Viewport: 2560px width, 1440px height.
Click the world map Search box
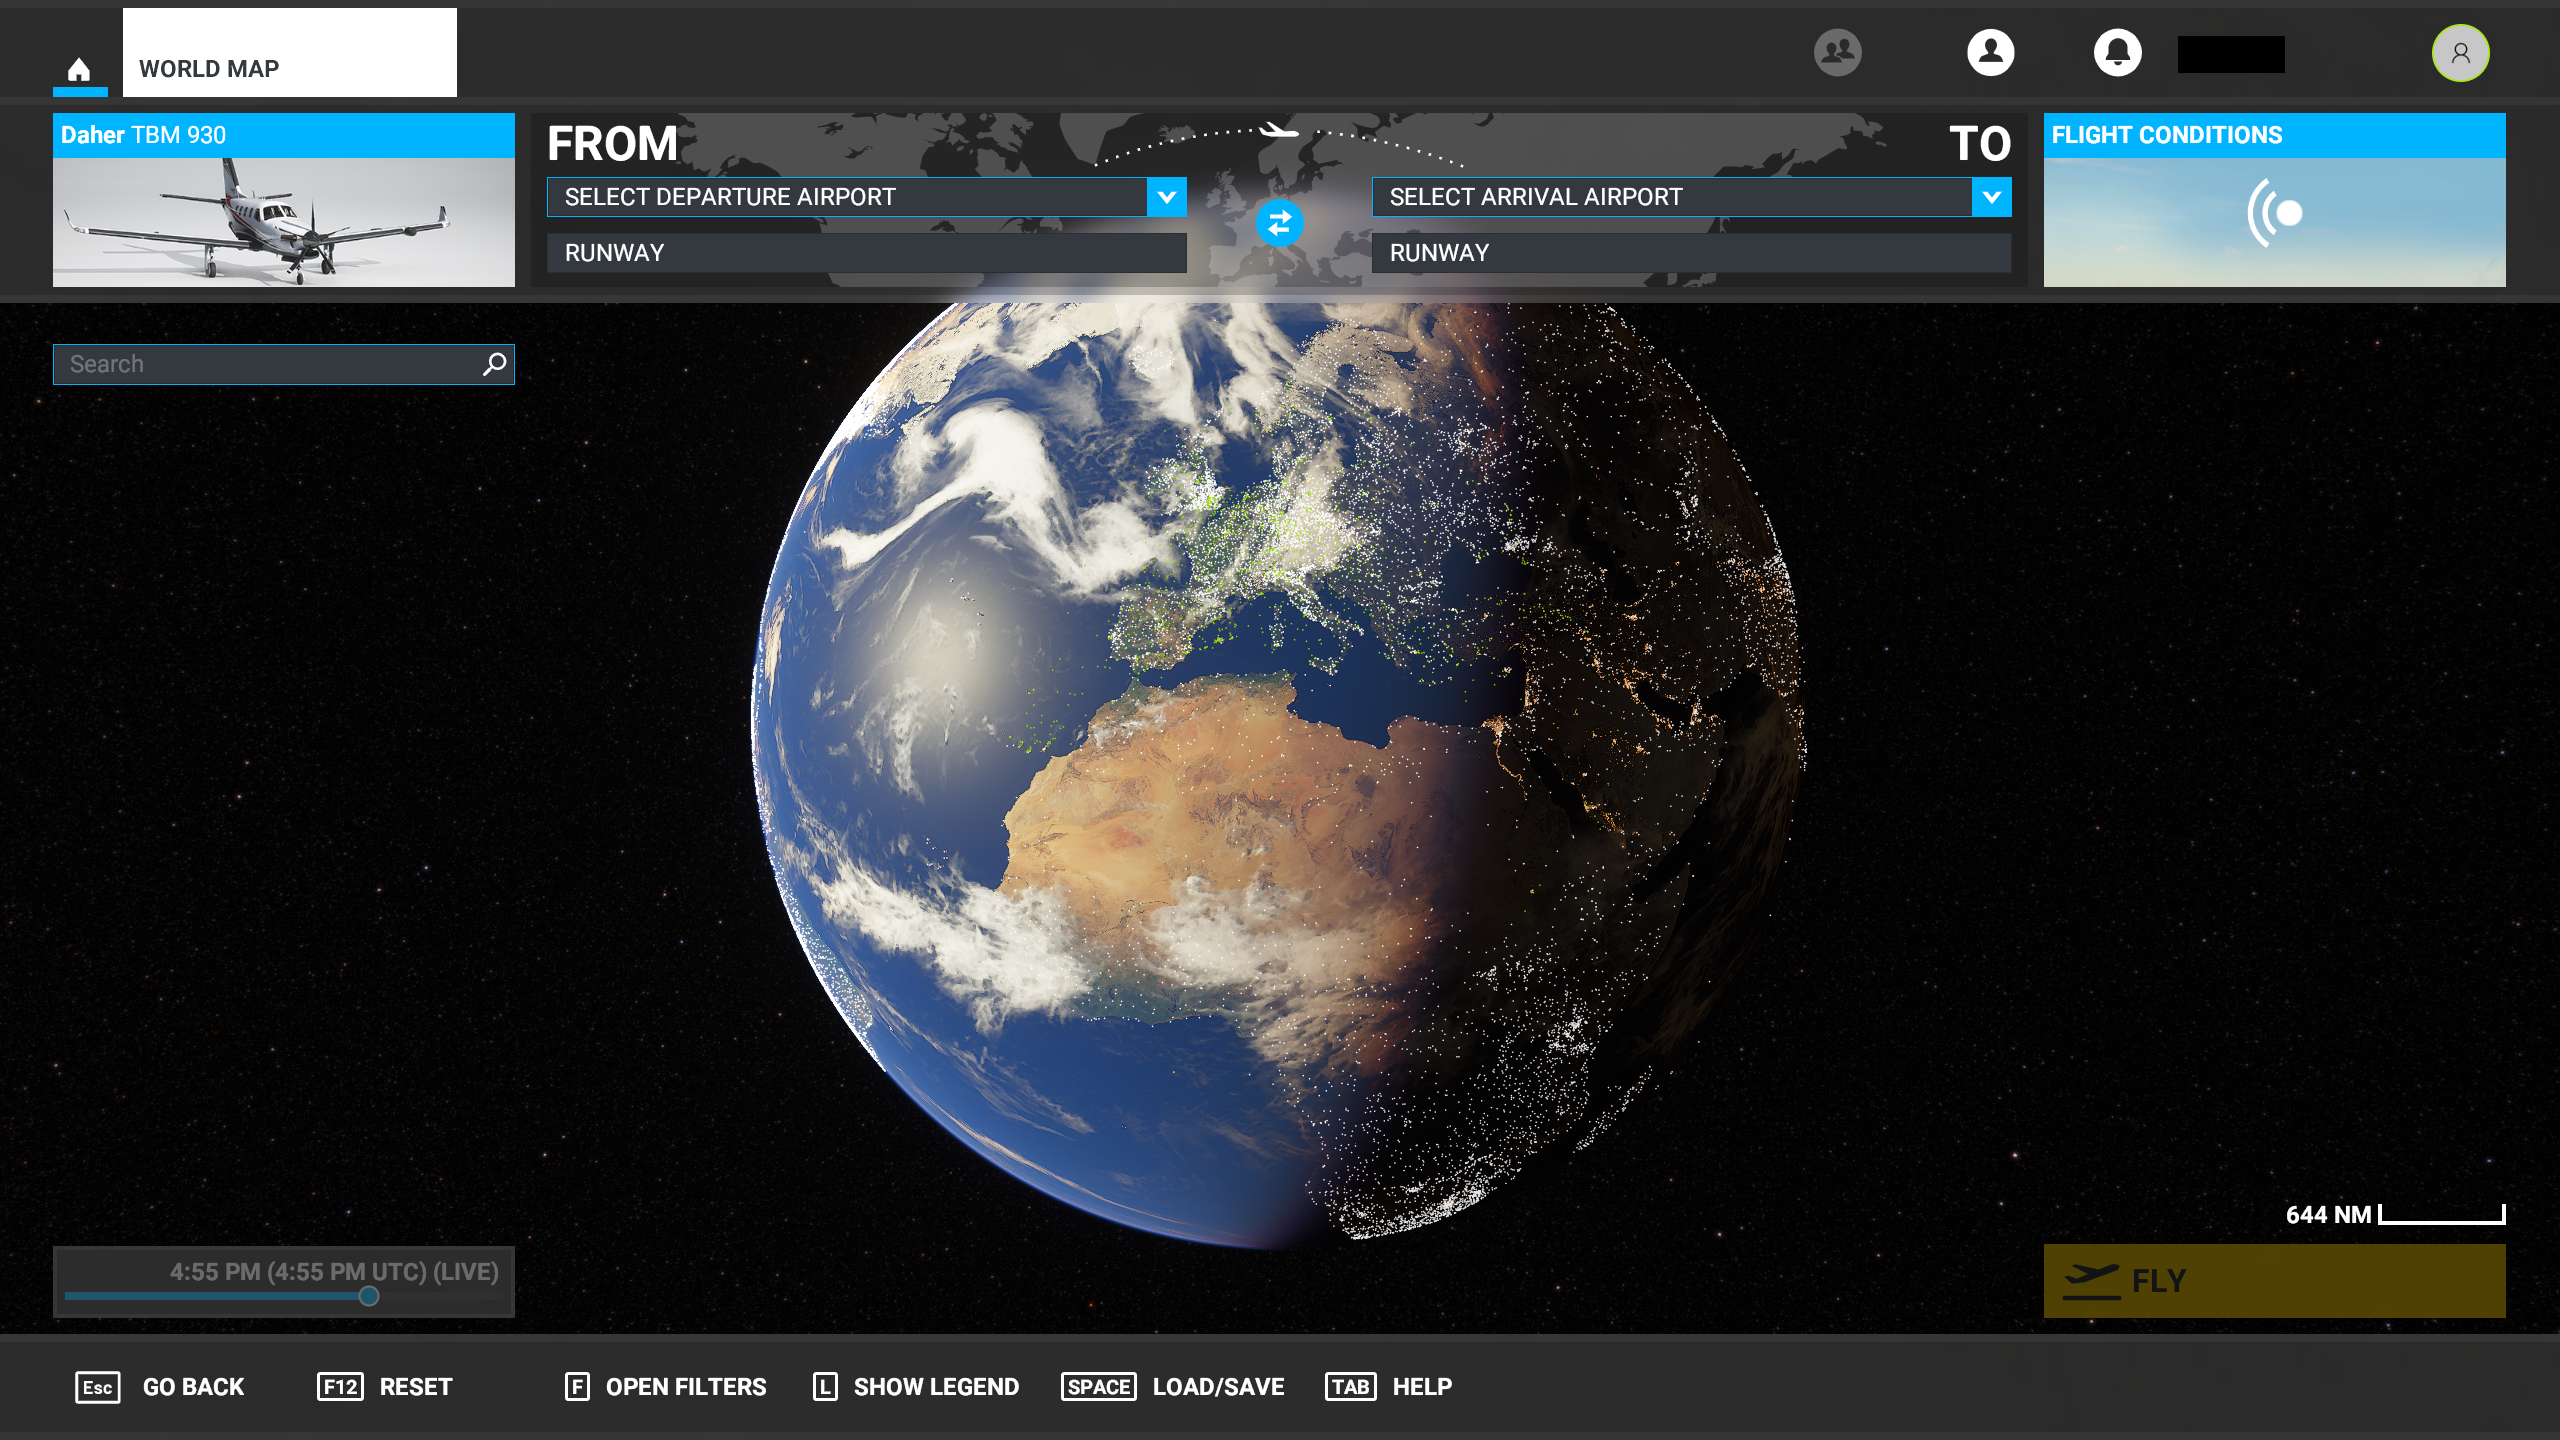pyautogui.click(x=284, y=364)
